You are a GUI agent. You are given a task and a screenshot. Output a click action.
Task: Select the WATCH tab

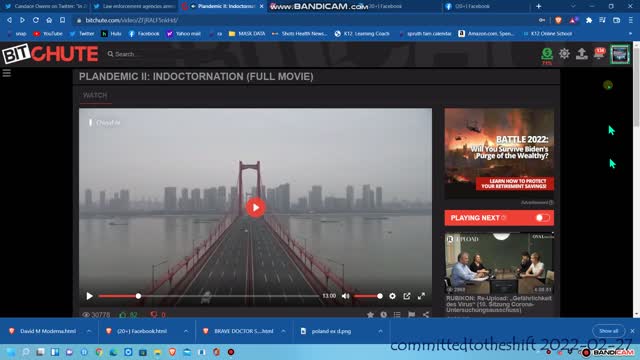click(95, 96)
